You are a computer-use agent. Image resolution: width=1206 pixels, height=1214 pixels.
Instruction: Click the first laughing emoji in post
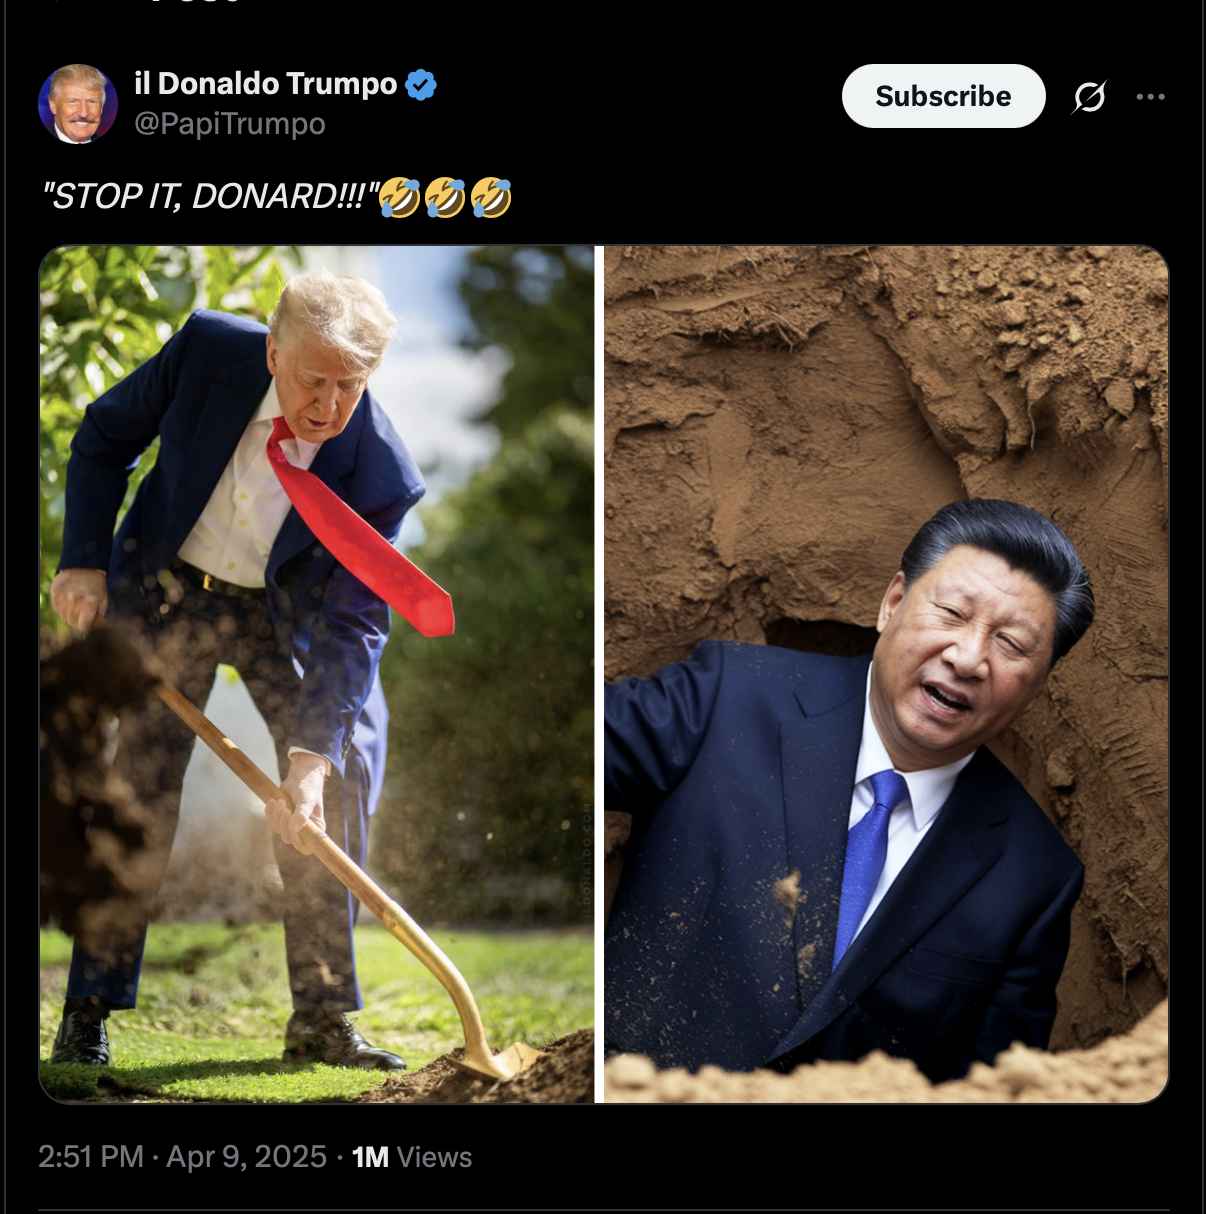pyautogui.click(x=400, y=197)
